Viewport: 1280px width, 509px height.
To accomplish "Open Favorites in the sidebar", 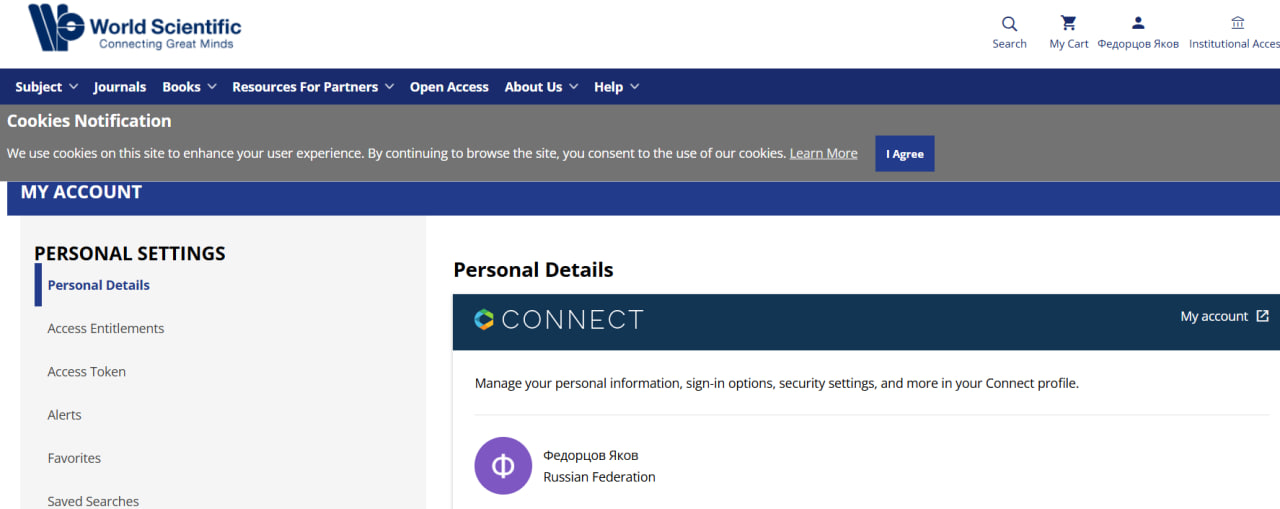I will [75, 458].
